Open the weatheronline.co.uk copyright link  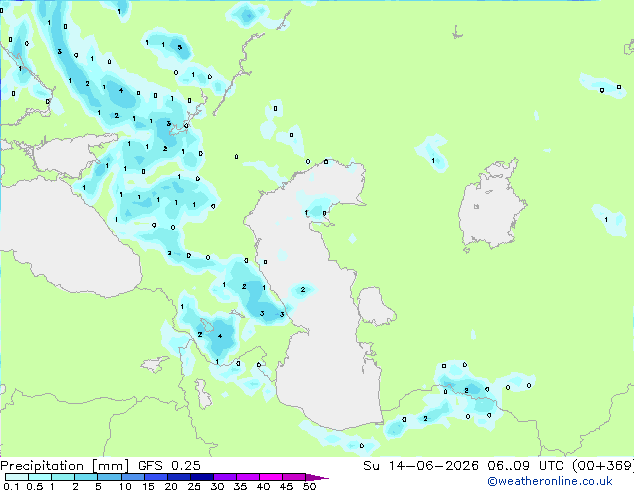(x=550, y=481)
